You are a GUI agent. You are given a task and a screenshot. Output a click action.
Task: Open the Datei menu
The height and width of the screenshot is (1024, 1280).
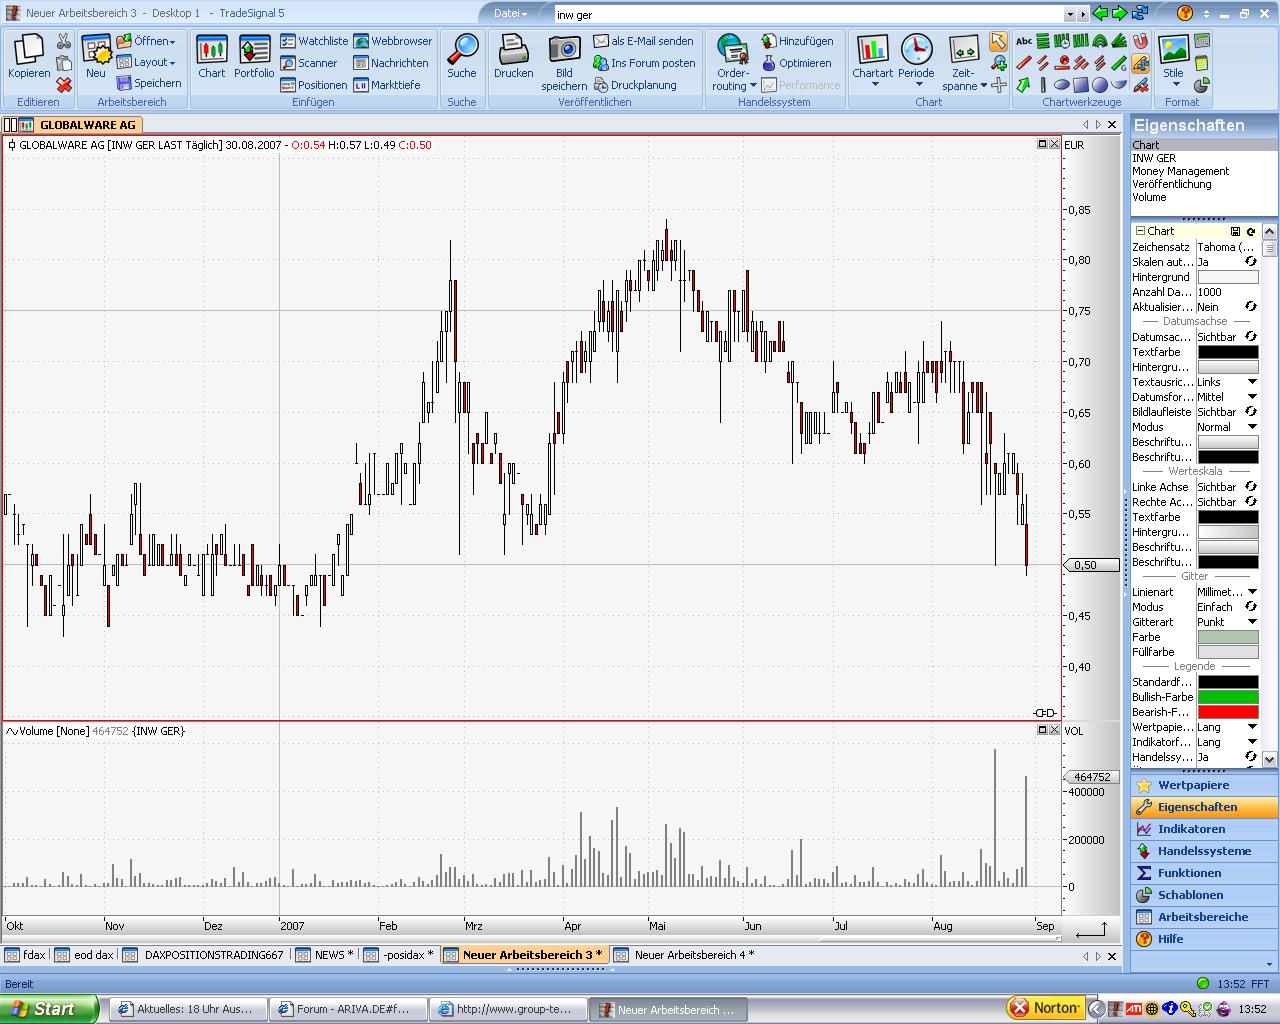[510, 14]
